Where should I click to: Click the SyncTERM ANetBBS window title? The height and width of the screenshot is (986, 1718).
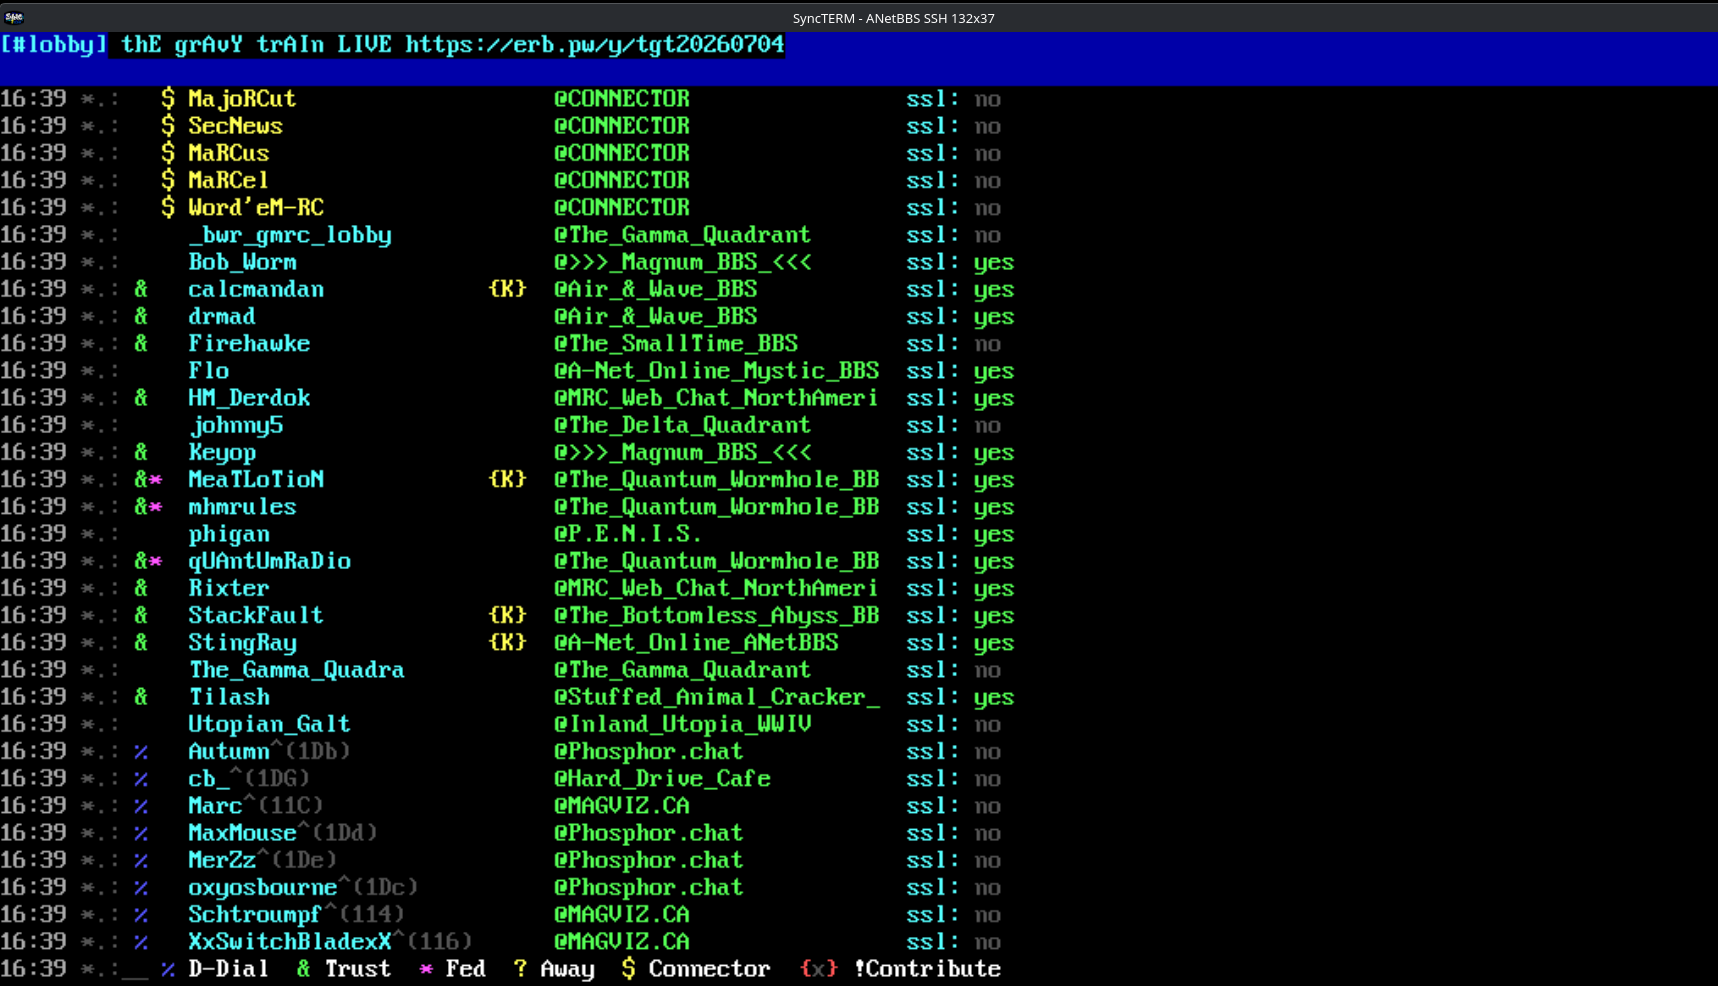tap(893, 18)
